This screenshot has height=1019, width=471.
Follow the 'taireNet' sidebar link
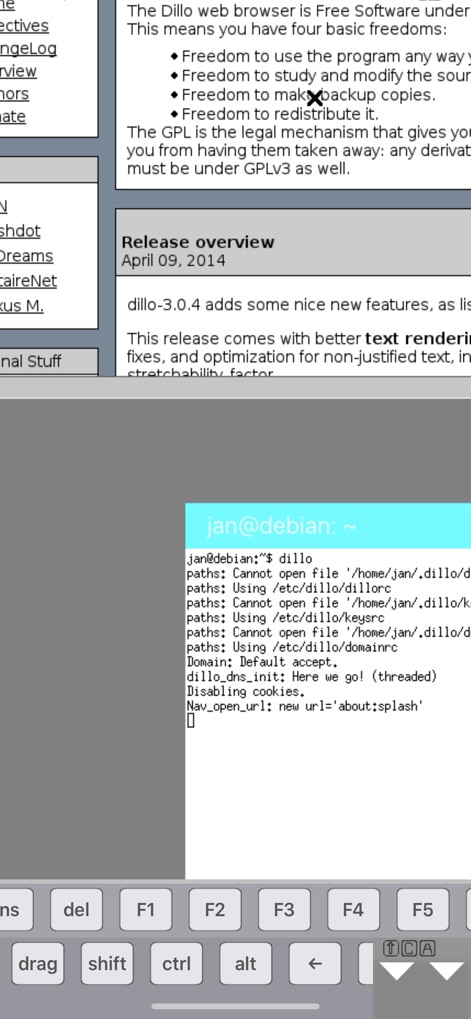(x=28, y=280)
